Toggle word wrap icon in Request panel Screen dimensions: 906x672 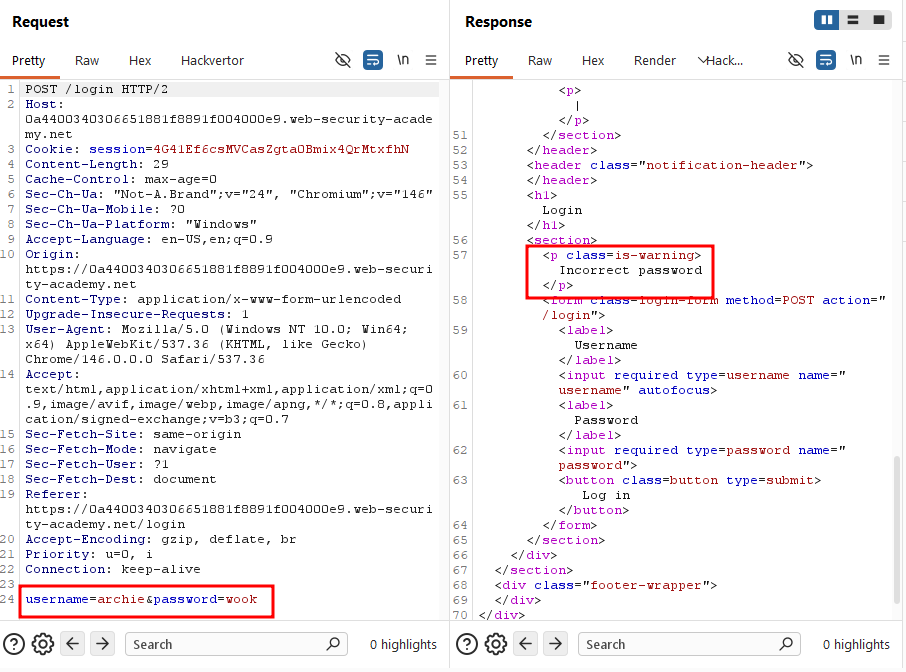373,60
